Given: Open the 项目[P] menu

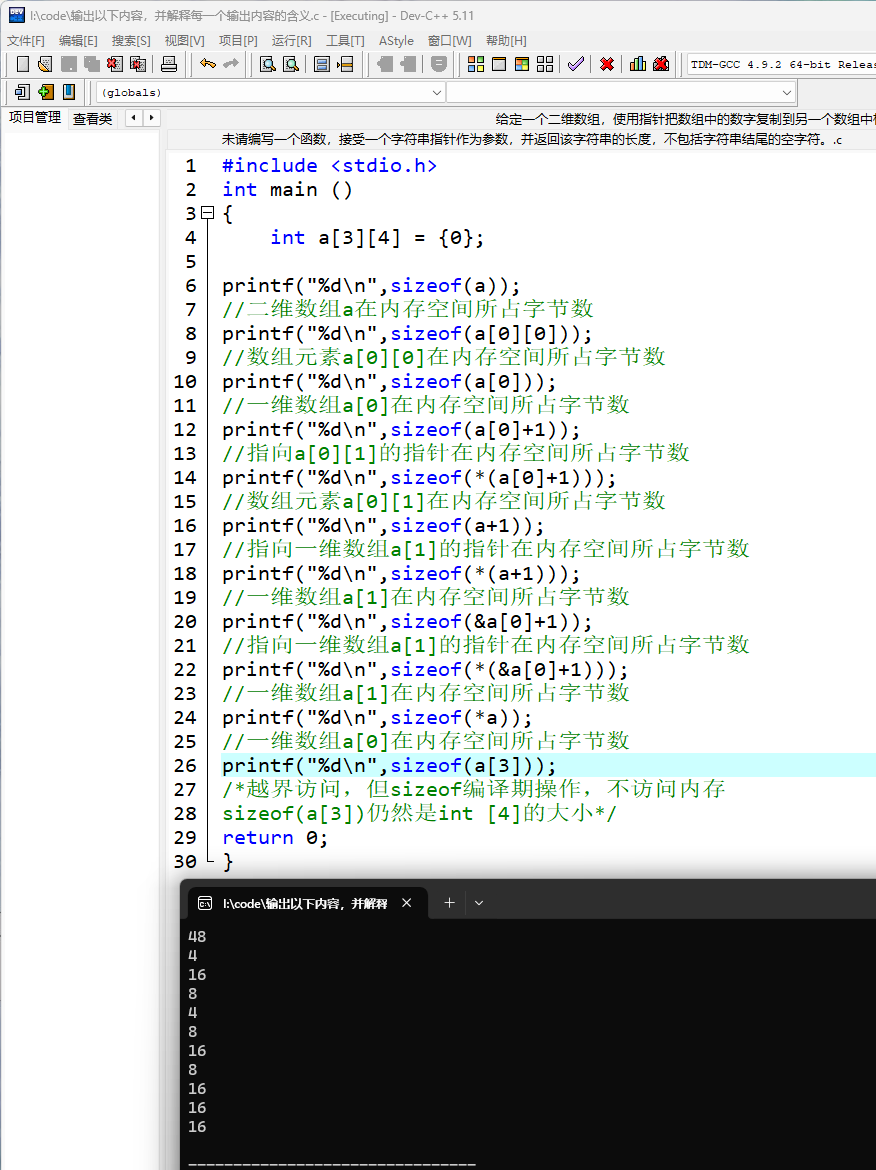Looking at the screenshot, I should click(238, 40).
